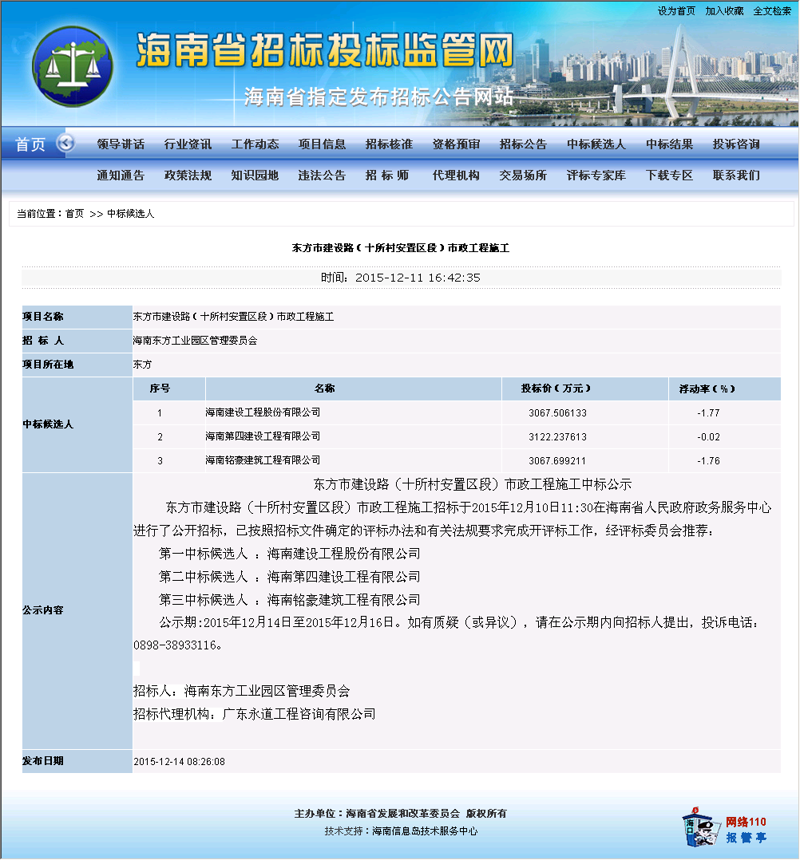Select the bold centered heading 东方市建设路（十所村安置区段）市政工程施工
The height and width of the screenshot is (860, 800).
coord(400,248)
